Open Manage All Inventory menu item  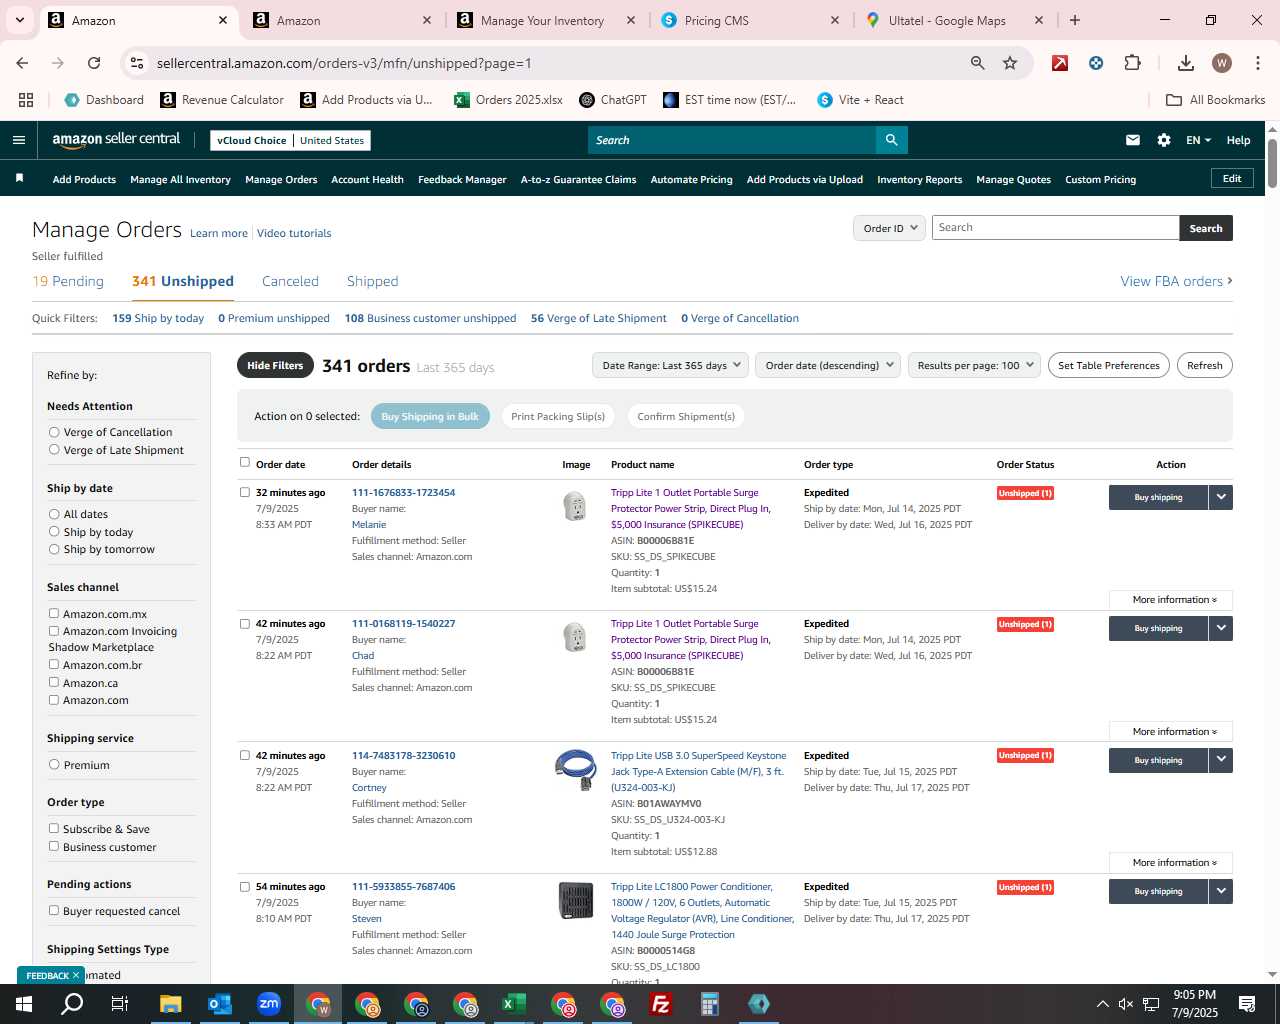coord(180,179)
